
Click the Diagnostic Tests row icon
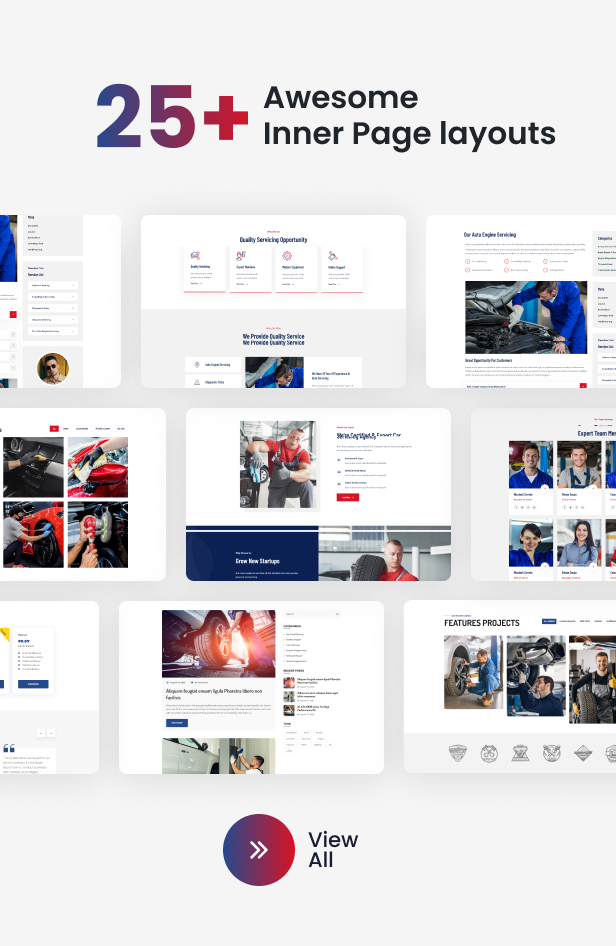coord(197,382)
